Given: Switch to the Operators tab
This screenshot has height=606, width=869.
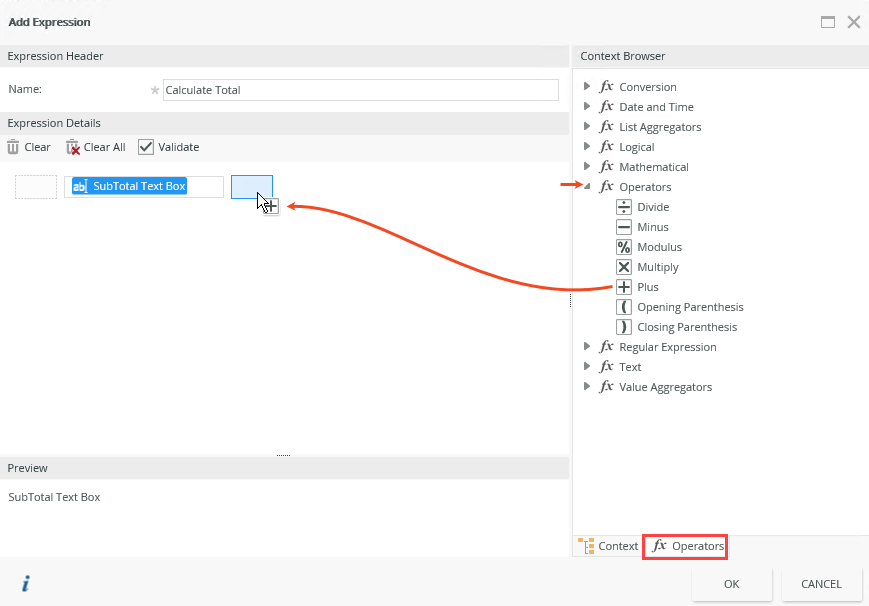Looking at the screenshot, I should 685,546.
